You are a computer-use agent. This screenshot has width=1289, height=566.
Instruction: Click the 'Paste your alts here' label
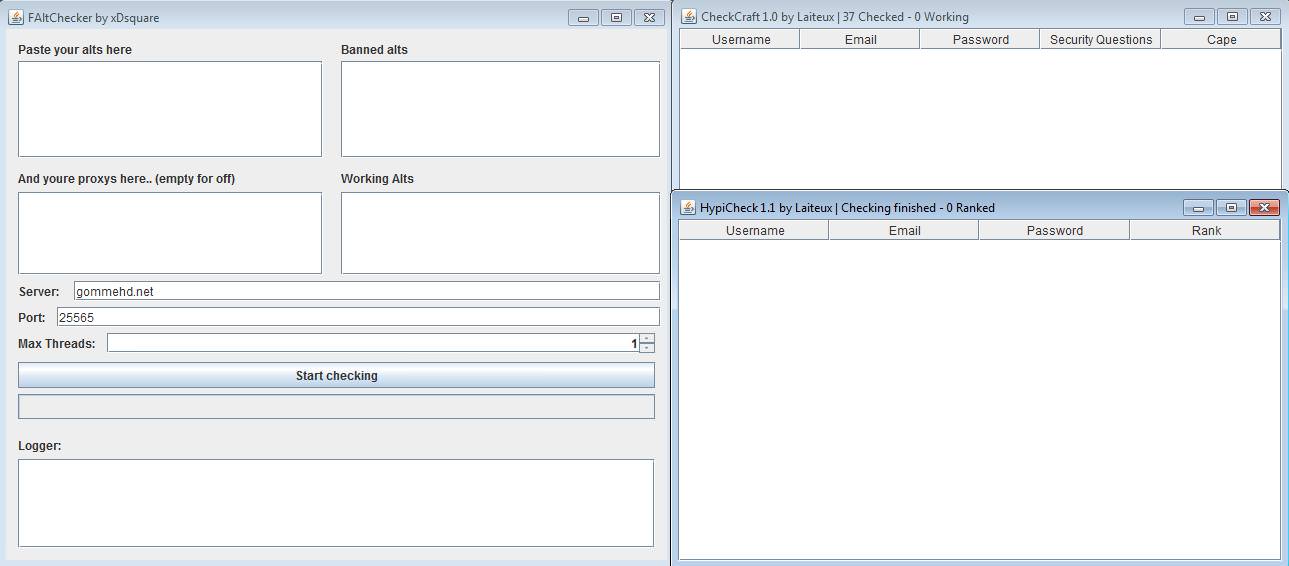(75, 49)
